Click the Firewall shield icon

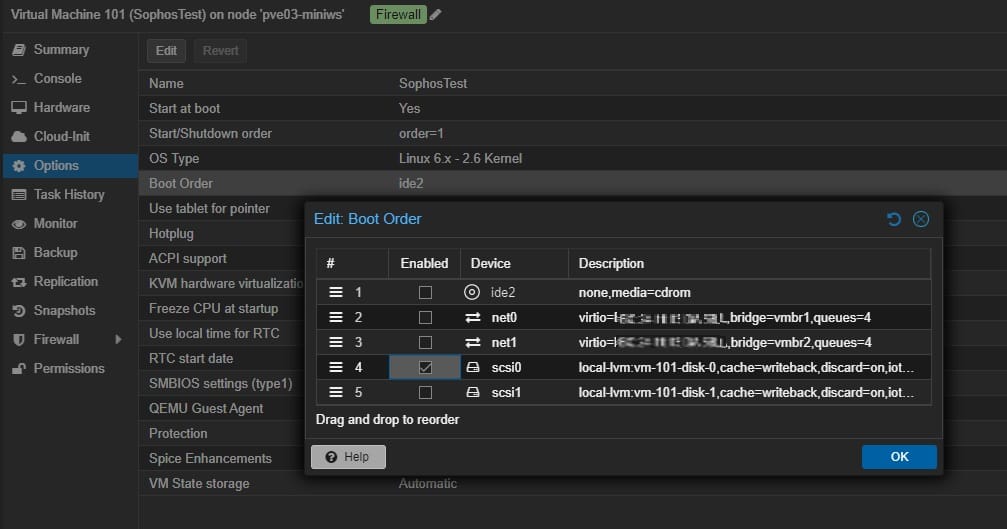[19, 340]
